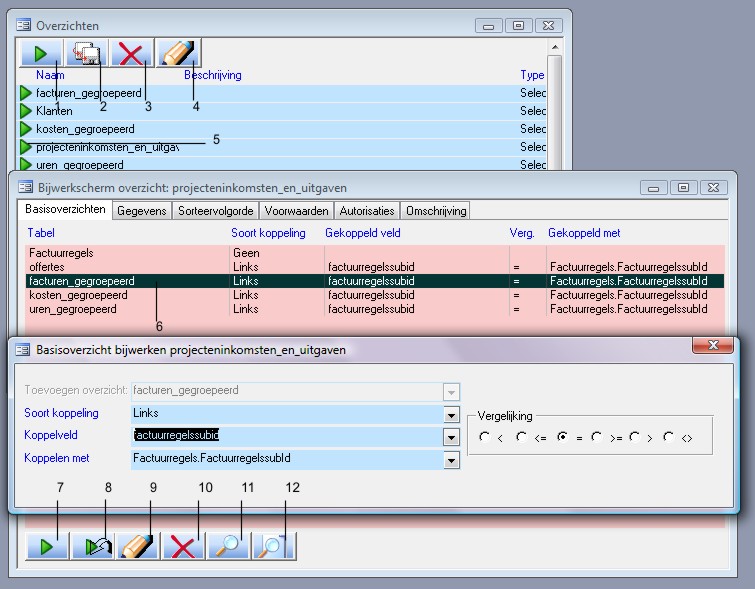Select the offertes row in the table

tap(375, 267)
